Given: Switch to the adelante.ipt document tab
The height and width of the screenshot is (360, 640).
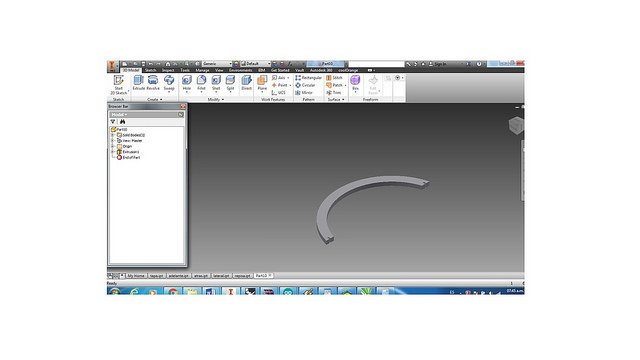Looking at the screenshot, I should [178, 276].
